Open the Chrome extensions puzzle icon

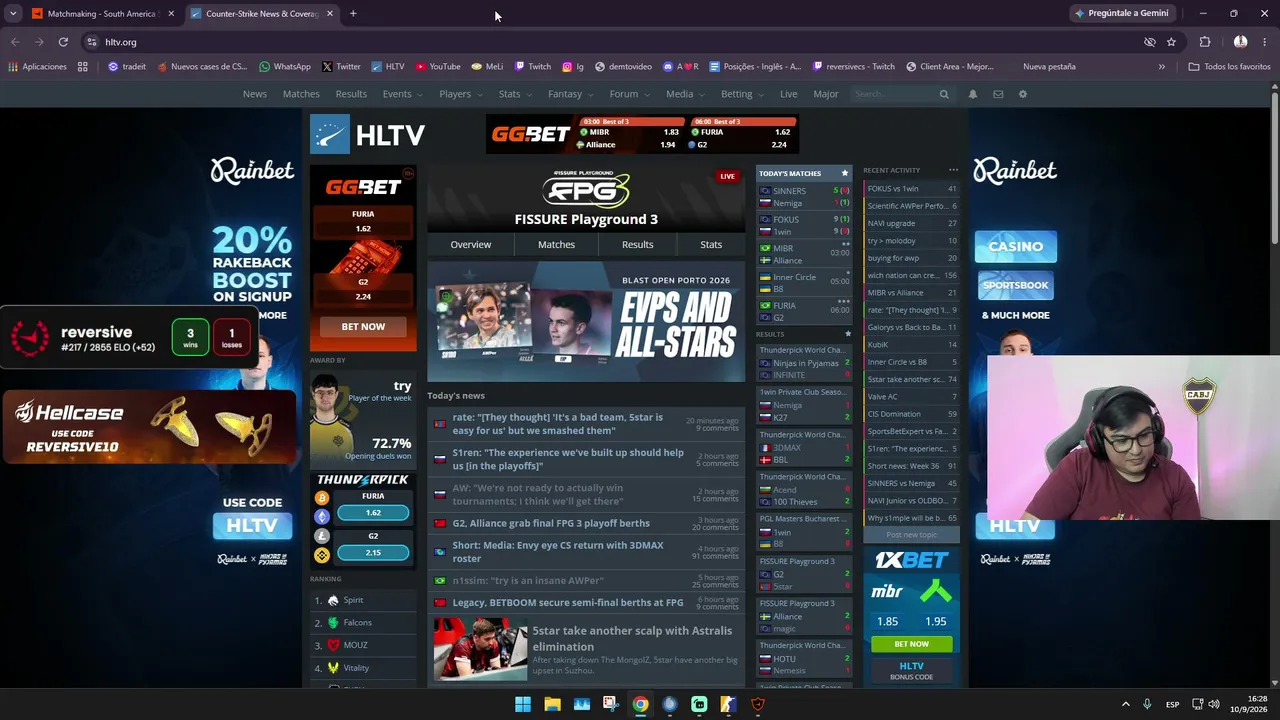[x=1205, y=42]
